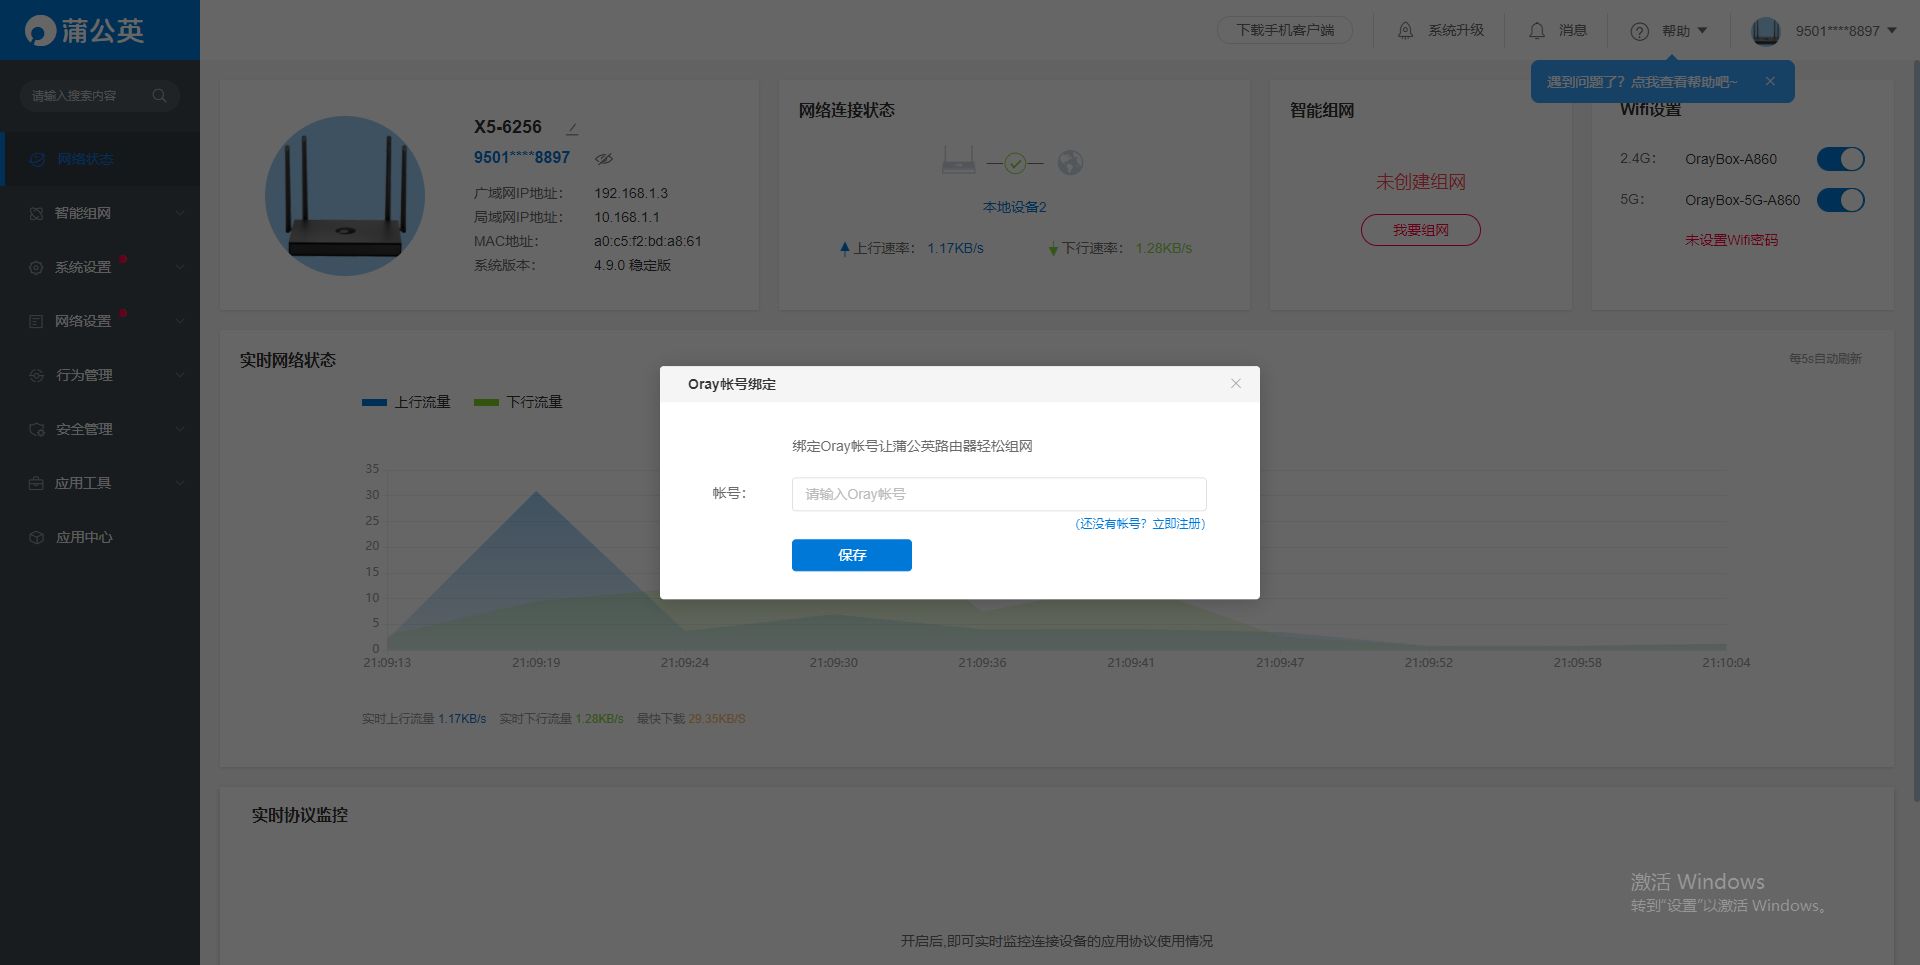This screenshot has width=1920, height=965.
Task: Toggle the eye icon next to 9501****8897
Action: 603,158
